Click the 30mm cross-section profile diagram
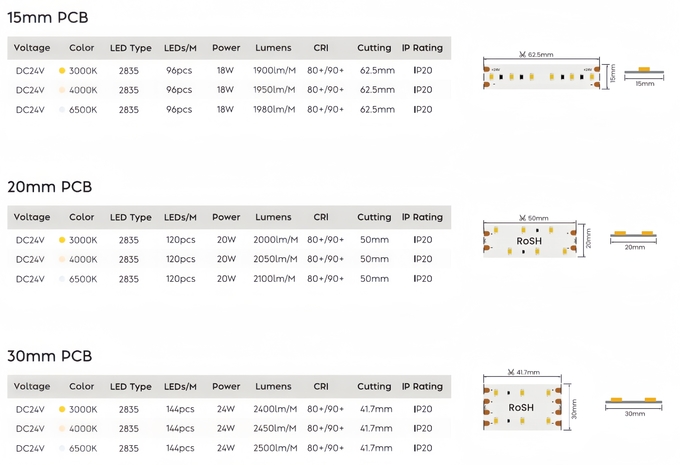This screenshot has width=680, height=465. pyautogui.click(x=634, y=401)
